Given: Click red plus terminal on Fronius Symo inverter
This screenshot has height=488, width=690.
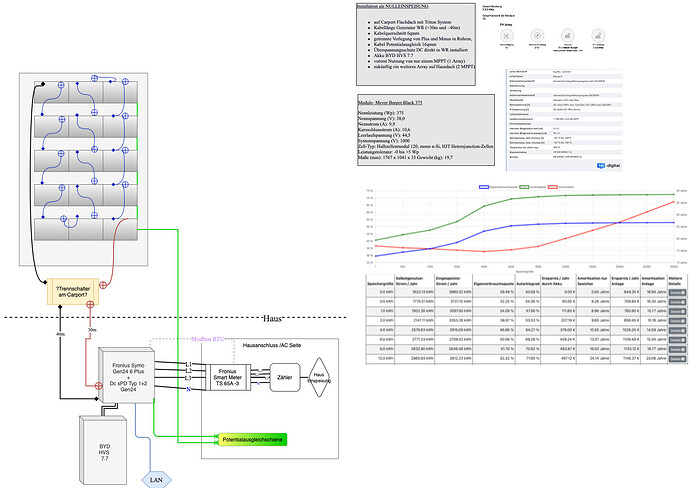Looking at the screenshot, I should (x=99, y=385).
